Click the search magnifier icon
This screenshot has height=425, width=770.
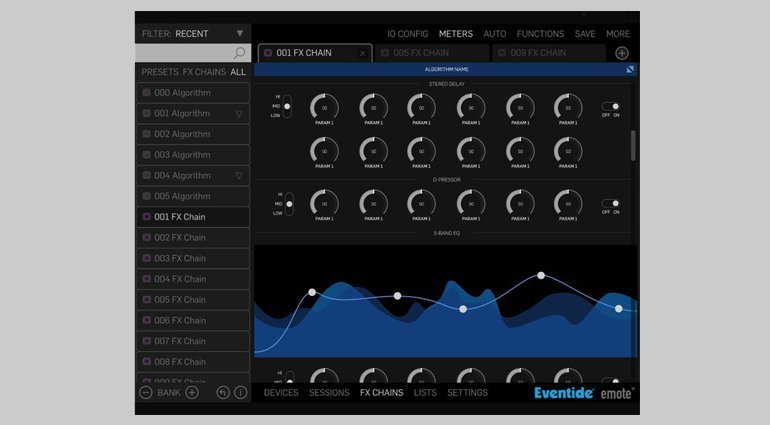coord(239,53)
